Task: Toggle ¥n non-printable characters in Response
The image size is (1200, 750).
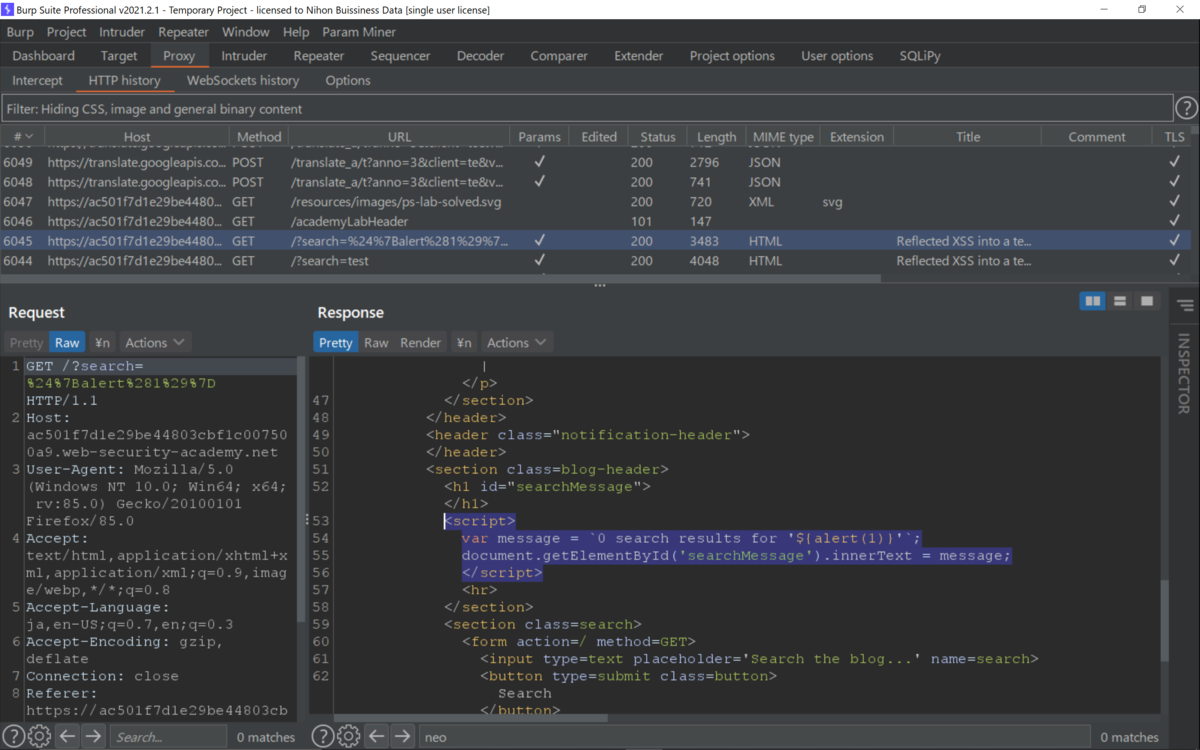Action: pos(463,342)
